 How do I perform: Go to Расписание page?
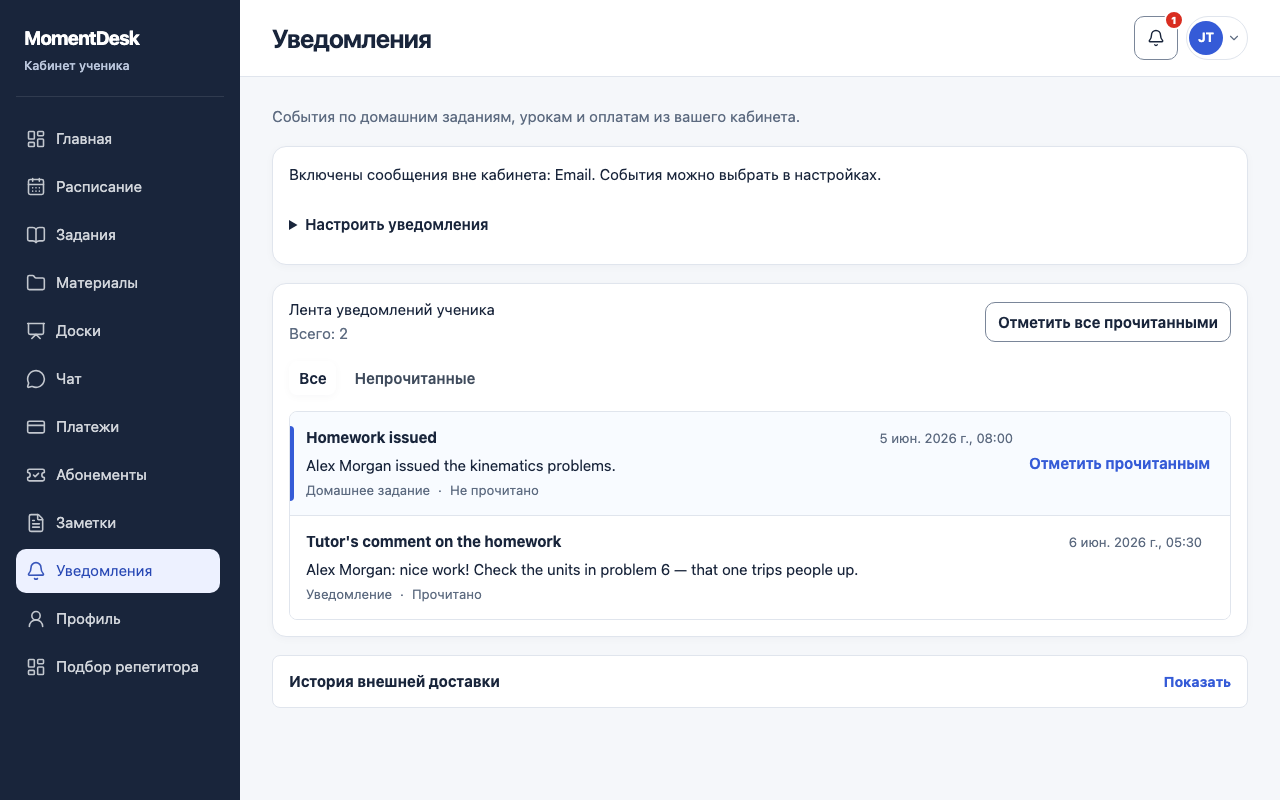click(118, 187)
